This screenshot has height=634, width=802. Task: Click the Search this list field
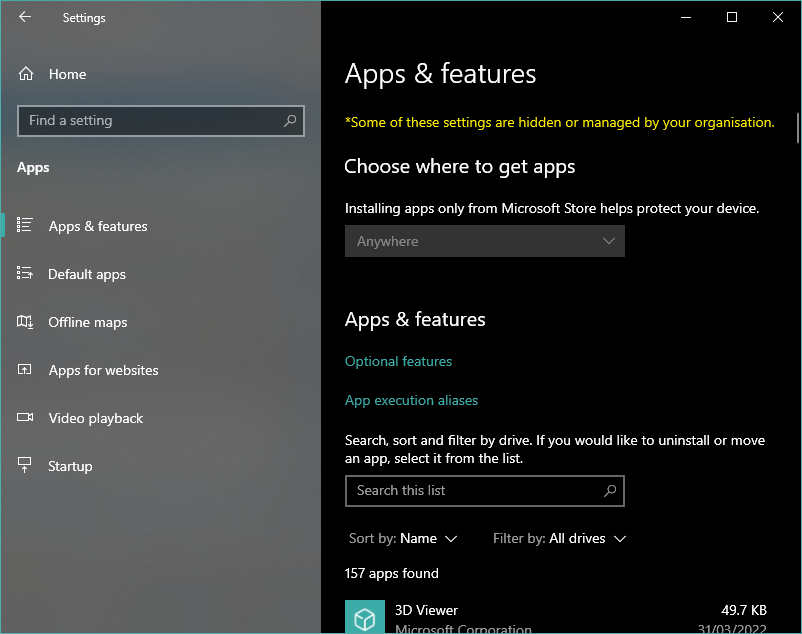[x=475, y=490]
